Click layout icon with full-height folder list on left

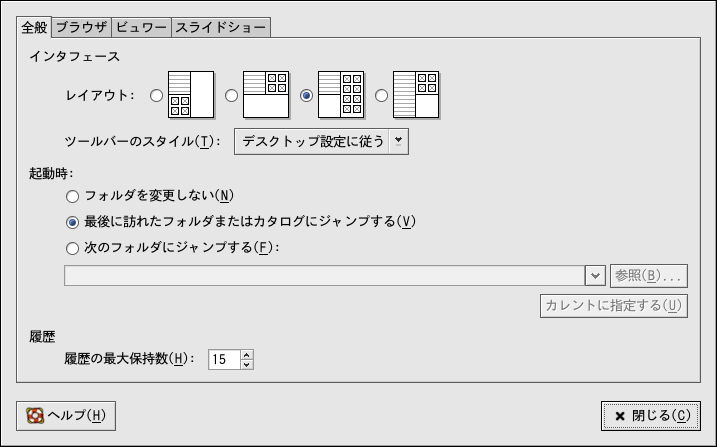pyautogui.click(x=417, y=95)
